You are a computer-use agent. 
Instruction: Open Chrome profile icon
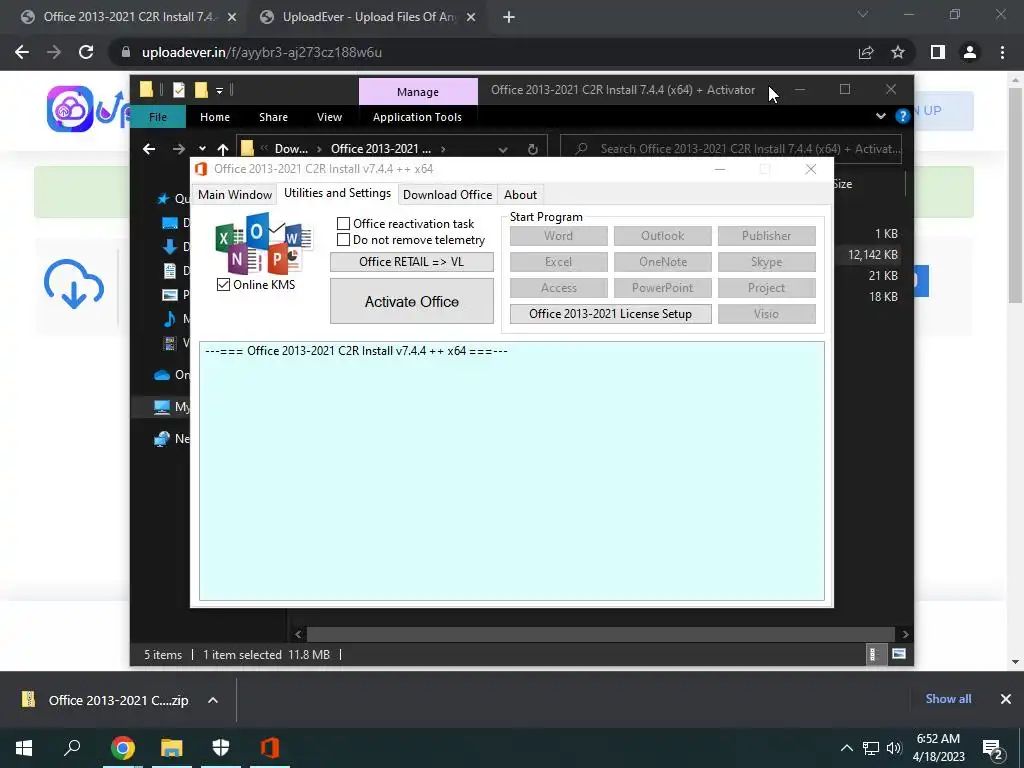(970, 52)
